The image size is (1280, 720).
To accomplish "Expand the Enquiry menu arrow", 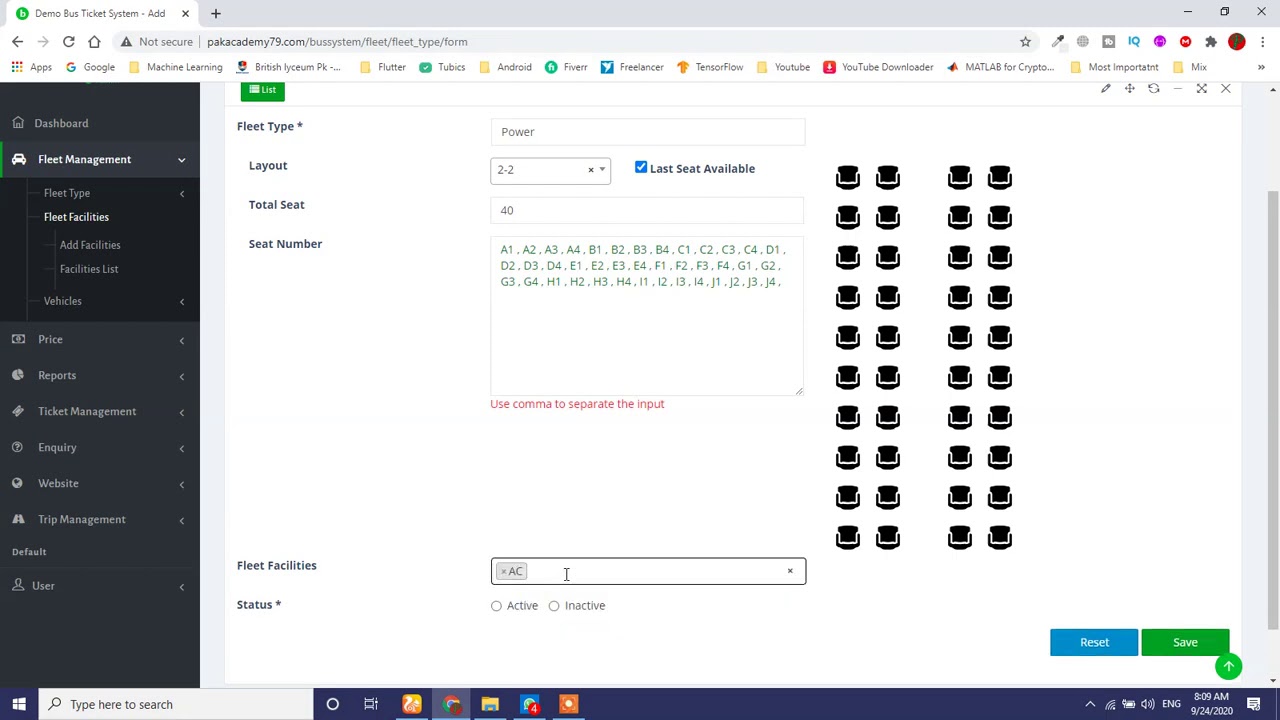I will [x=181, y=448].
